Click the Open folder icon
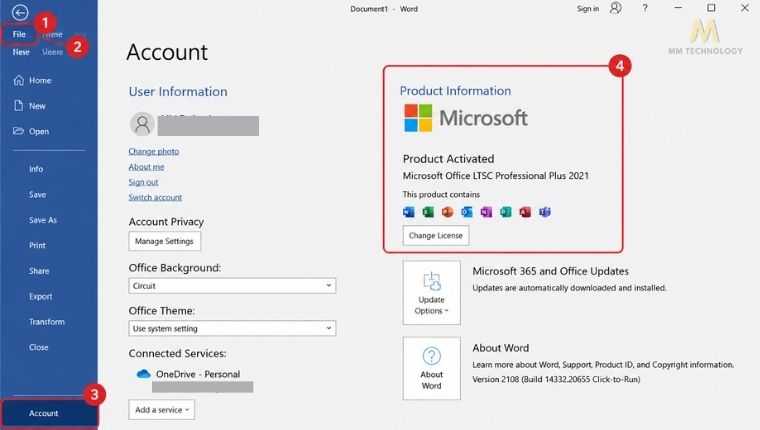Screen dimensions: 760x430 [x=18, y=131]
